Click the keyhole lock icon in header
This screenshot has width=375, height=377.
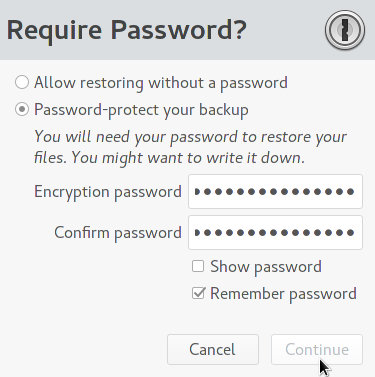pos(345,30)
